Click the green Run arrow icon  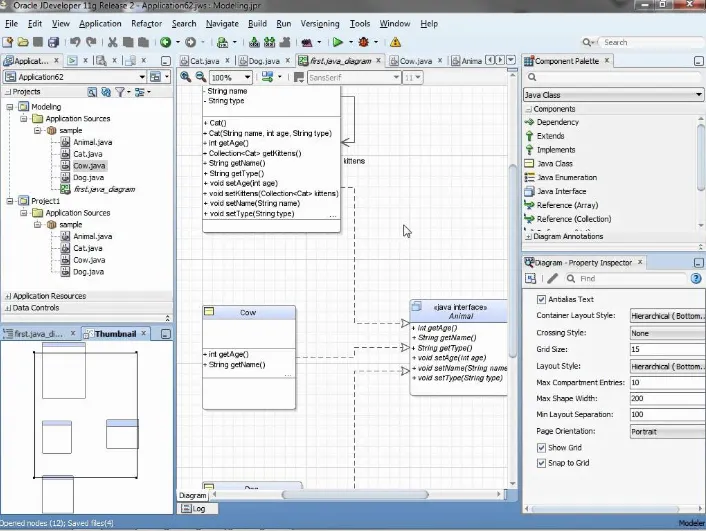(338, 42)
